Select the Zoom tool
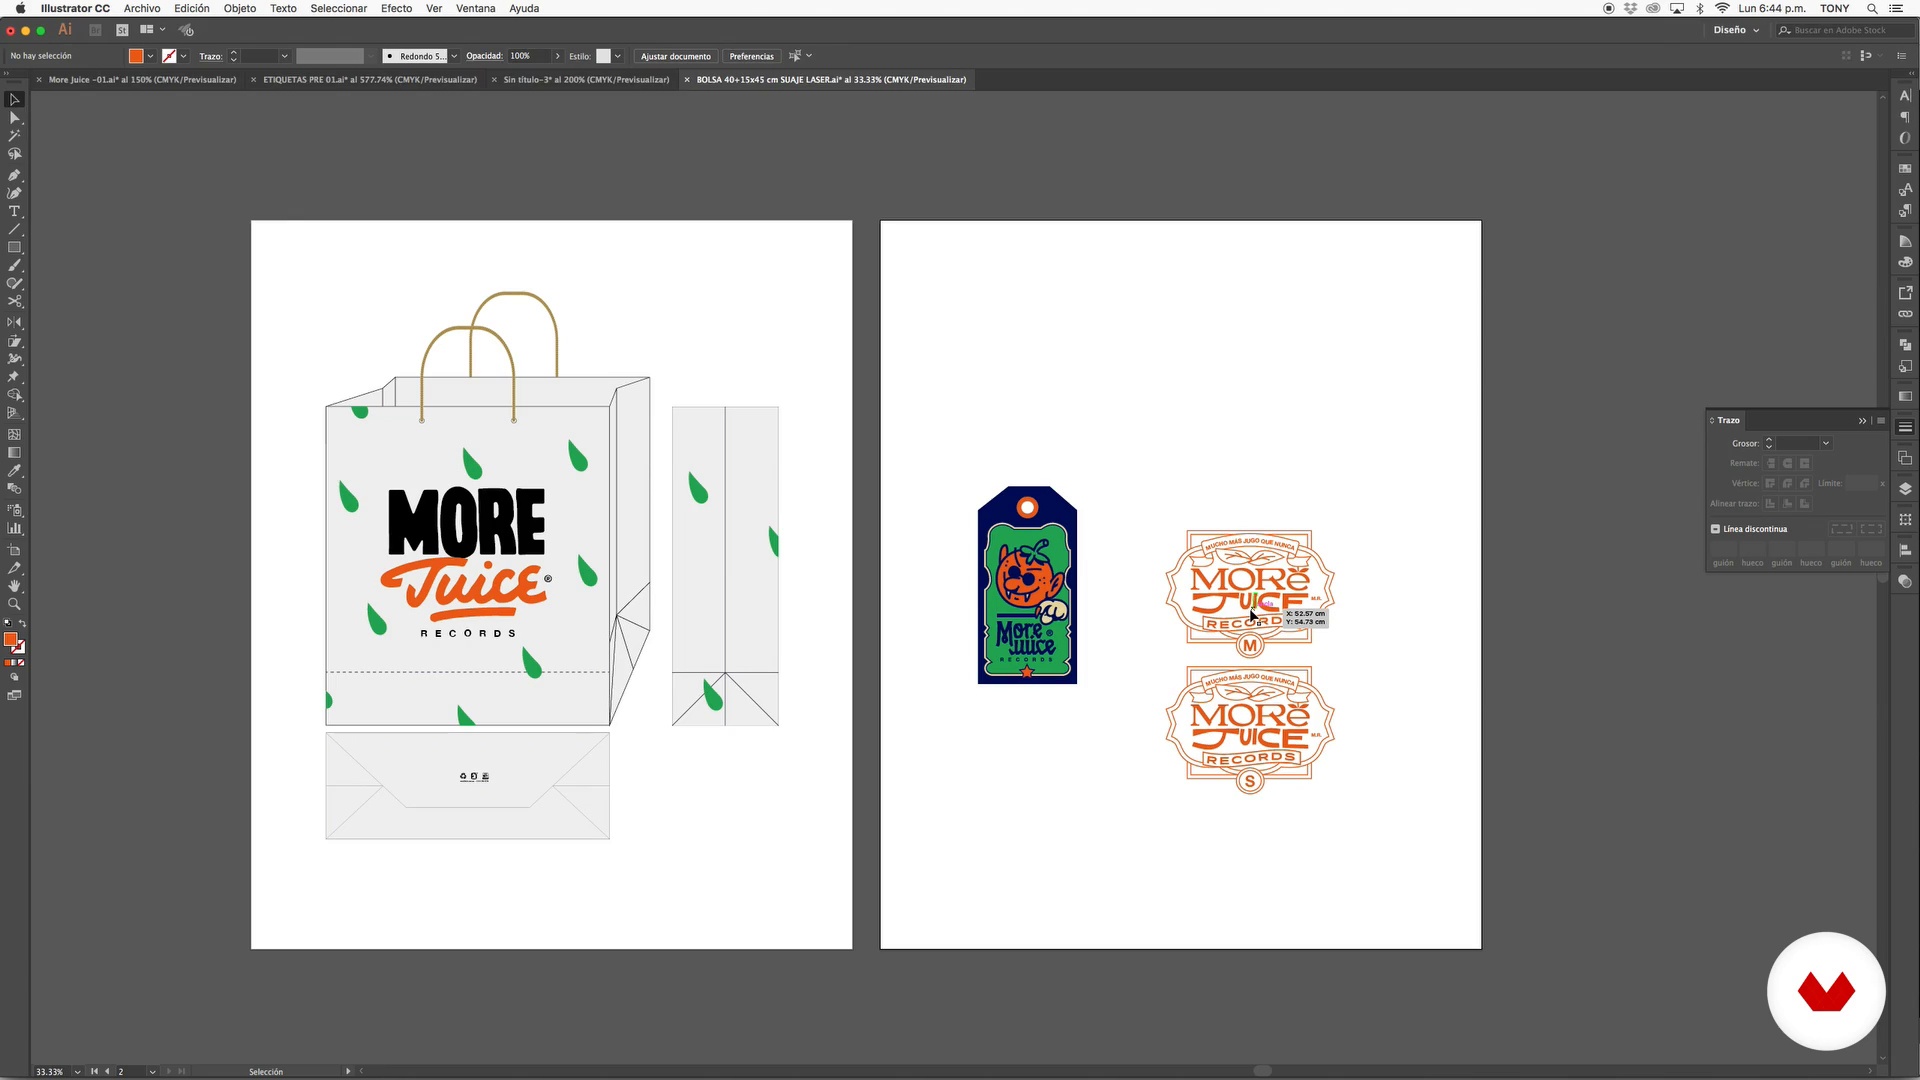 [14, 604]
